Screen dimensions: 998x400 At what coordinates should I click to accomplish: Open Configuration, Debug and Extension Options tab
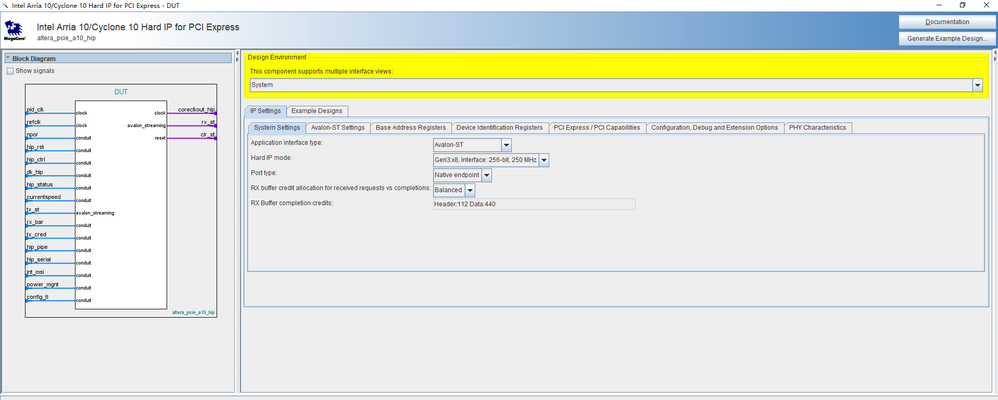pyautogui.click(x=715, y=127)
